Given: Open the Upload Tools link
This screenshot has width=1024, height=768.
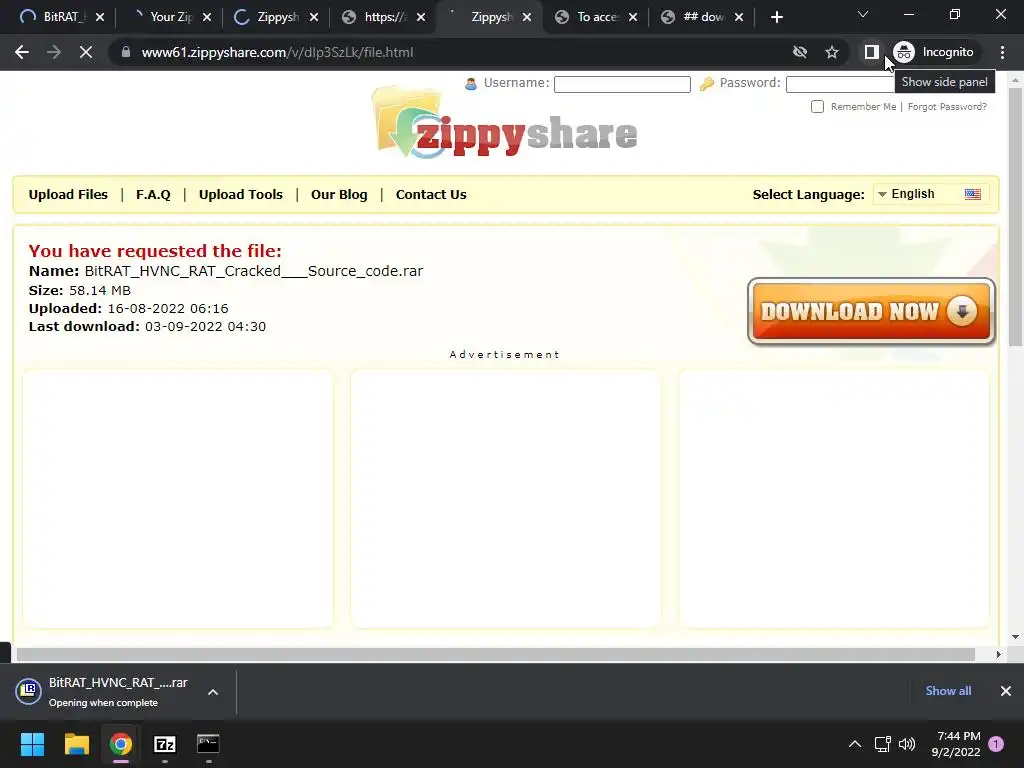Looking at the screenshot, I should click(240, 195).
